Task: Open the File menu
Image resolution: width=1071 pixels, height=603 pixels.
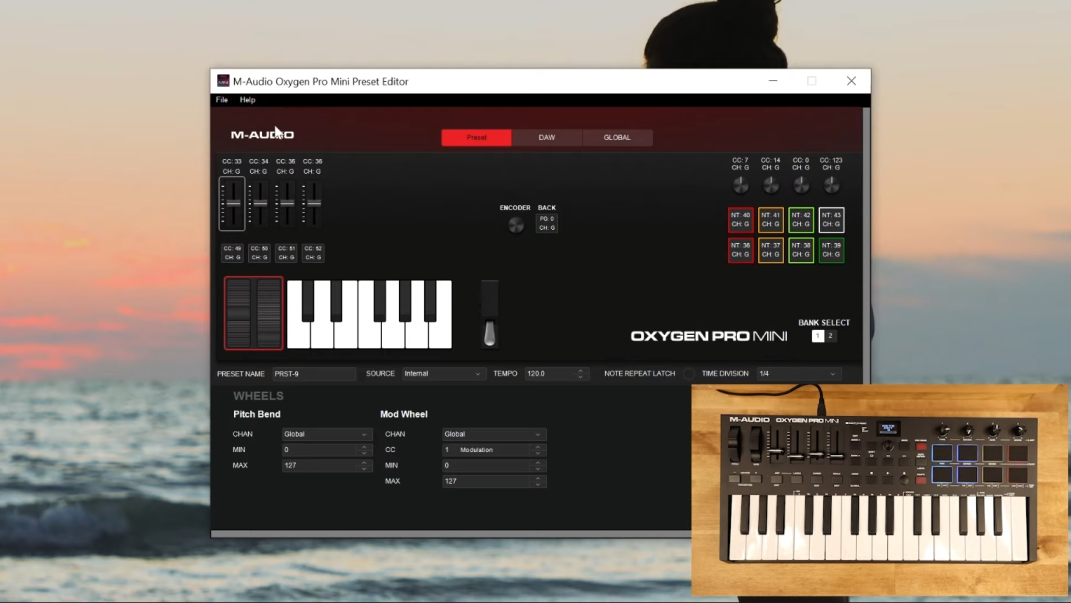Action: coord(222,100)
